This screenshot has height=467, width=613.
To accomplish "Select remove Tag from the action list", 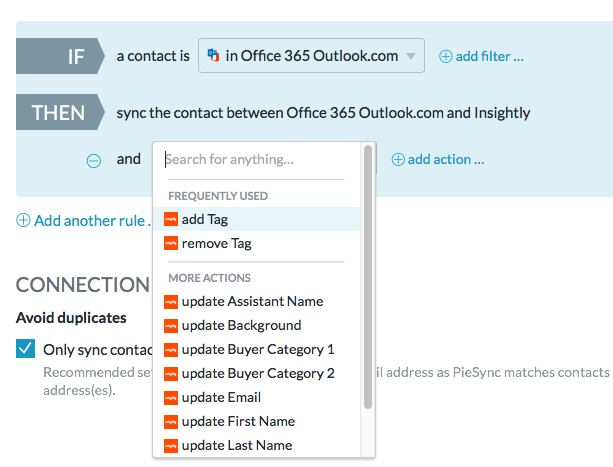I will (x=256, y=243).
